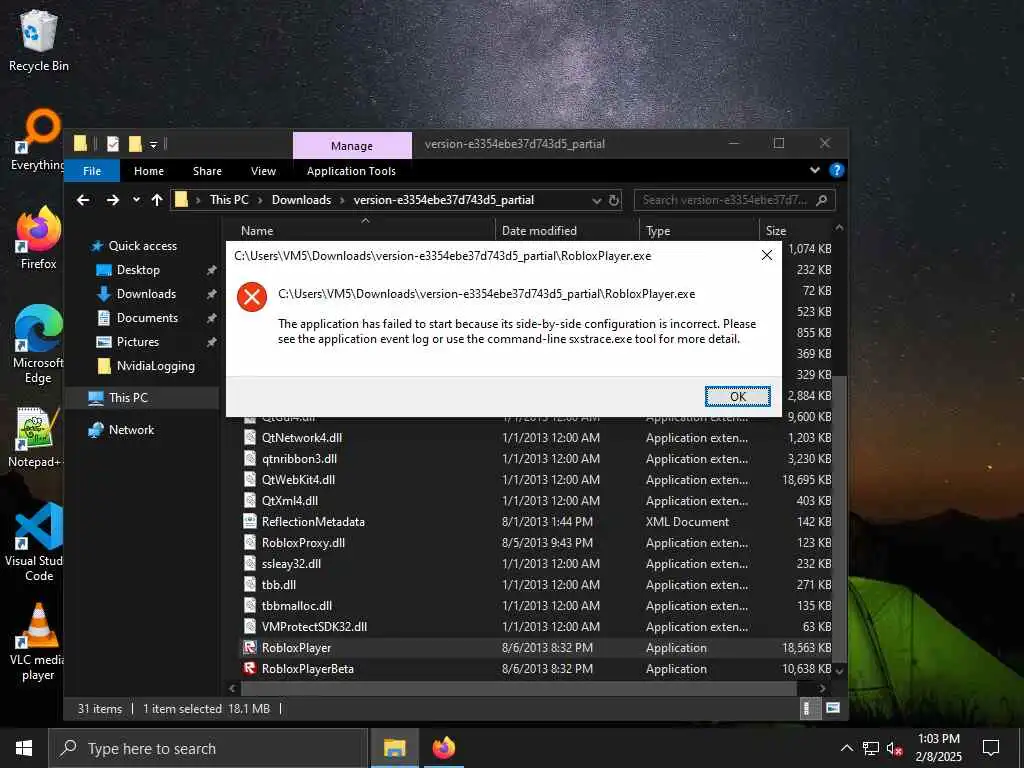Viewport: 1024px width, 768px height.
Task: Open Microsoft Edge desktop shortcut
Action: 39,345
